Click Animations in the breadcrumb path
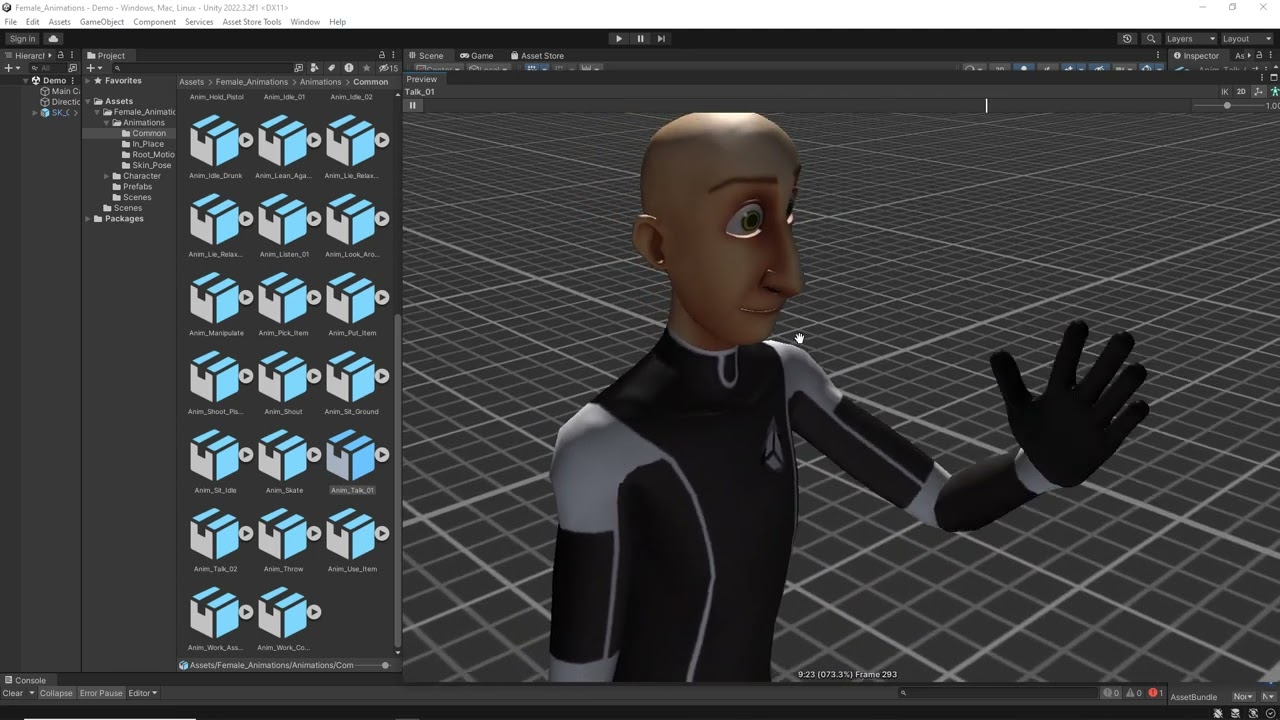 pos(321,82)
